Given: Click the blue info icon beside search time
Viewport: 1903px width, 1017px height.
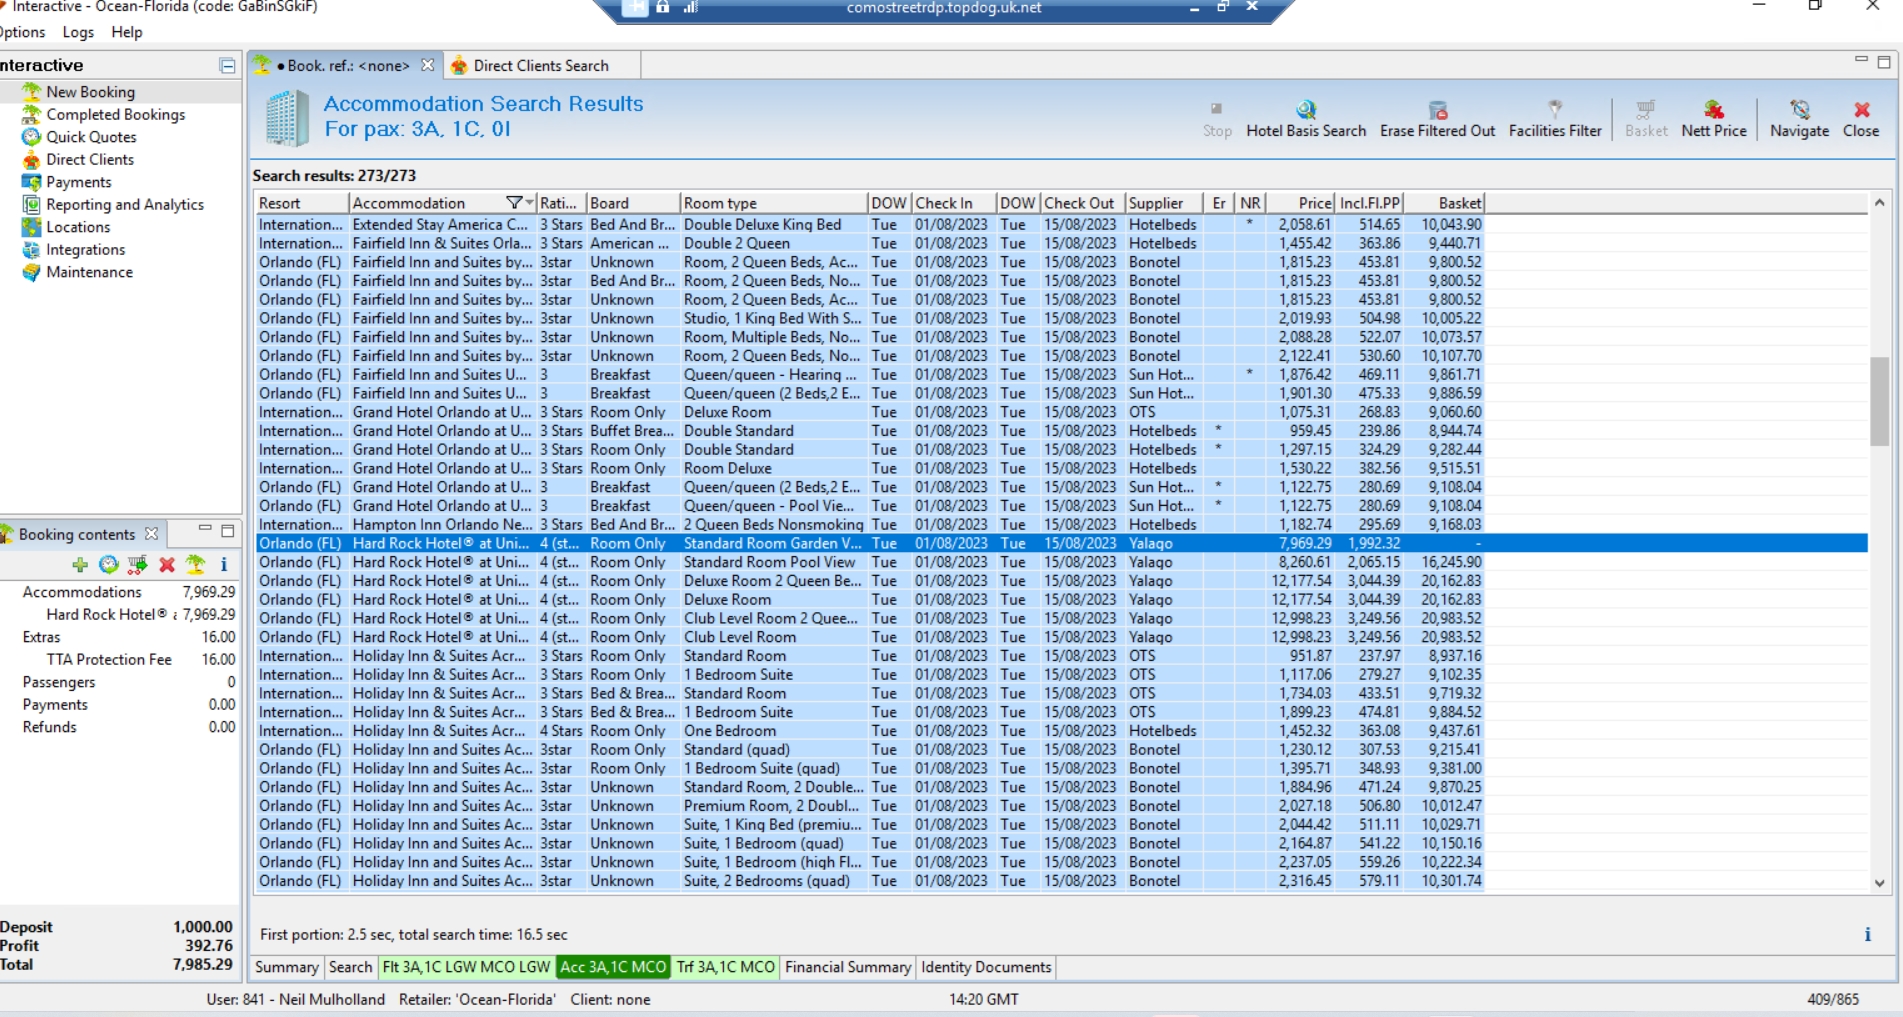Looking at the screenshot, I should coord(1867,935).
